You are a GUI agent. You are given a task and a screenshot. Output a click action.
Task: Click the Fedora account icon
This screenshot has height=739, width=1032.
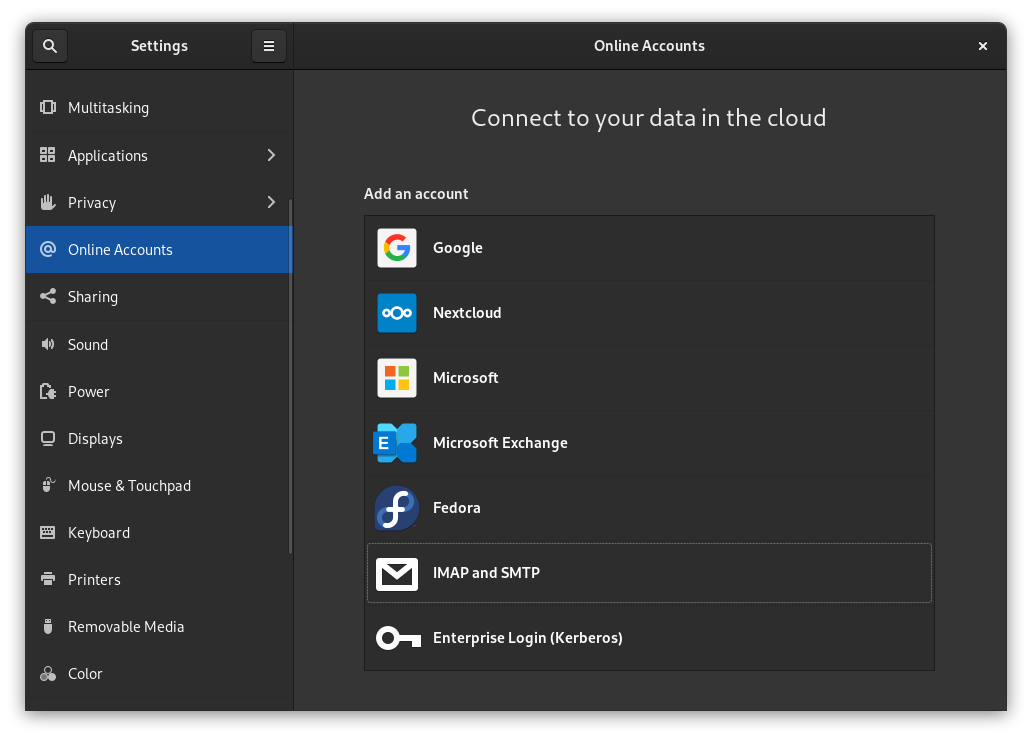(x=396, y=508)
